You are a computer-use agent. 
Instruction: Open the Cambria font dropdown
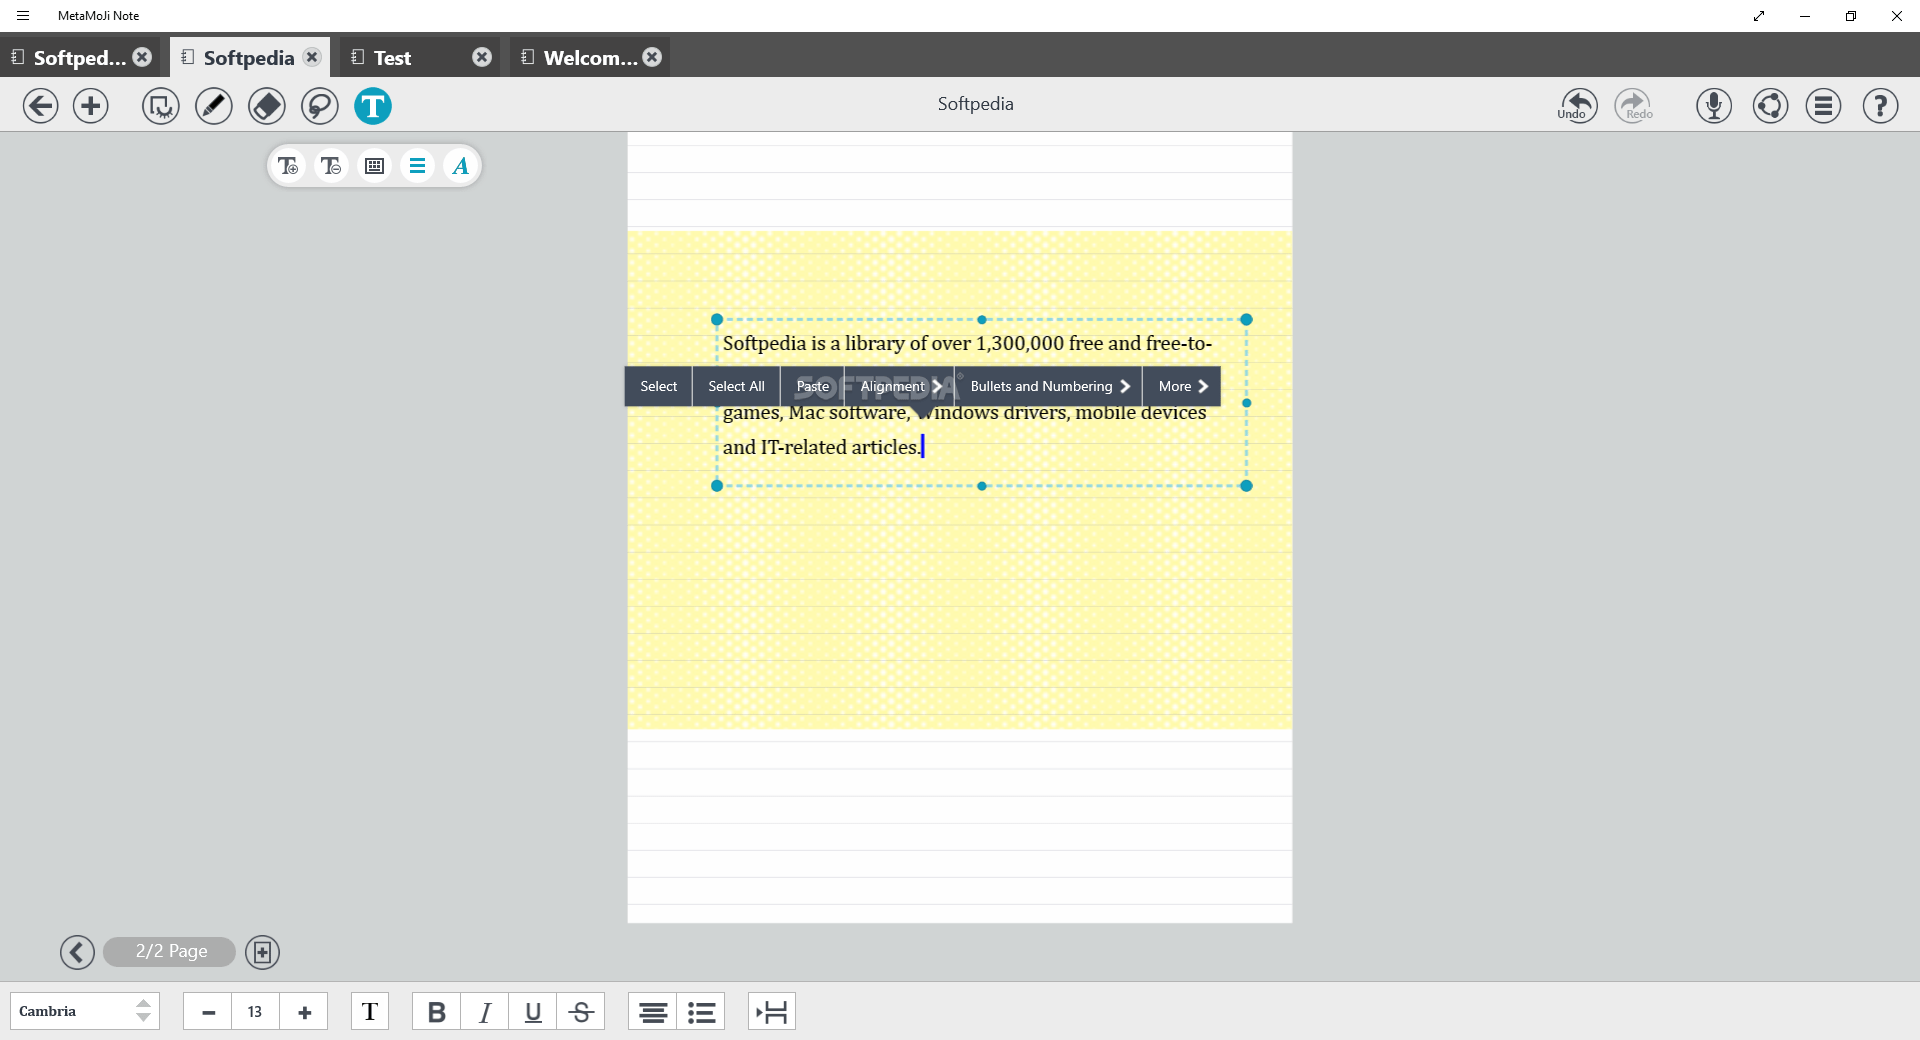tap(85, 1012)
